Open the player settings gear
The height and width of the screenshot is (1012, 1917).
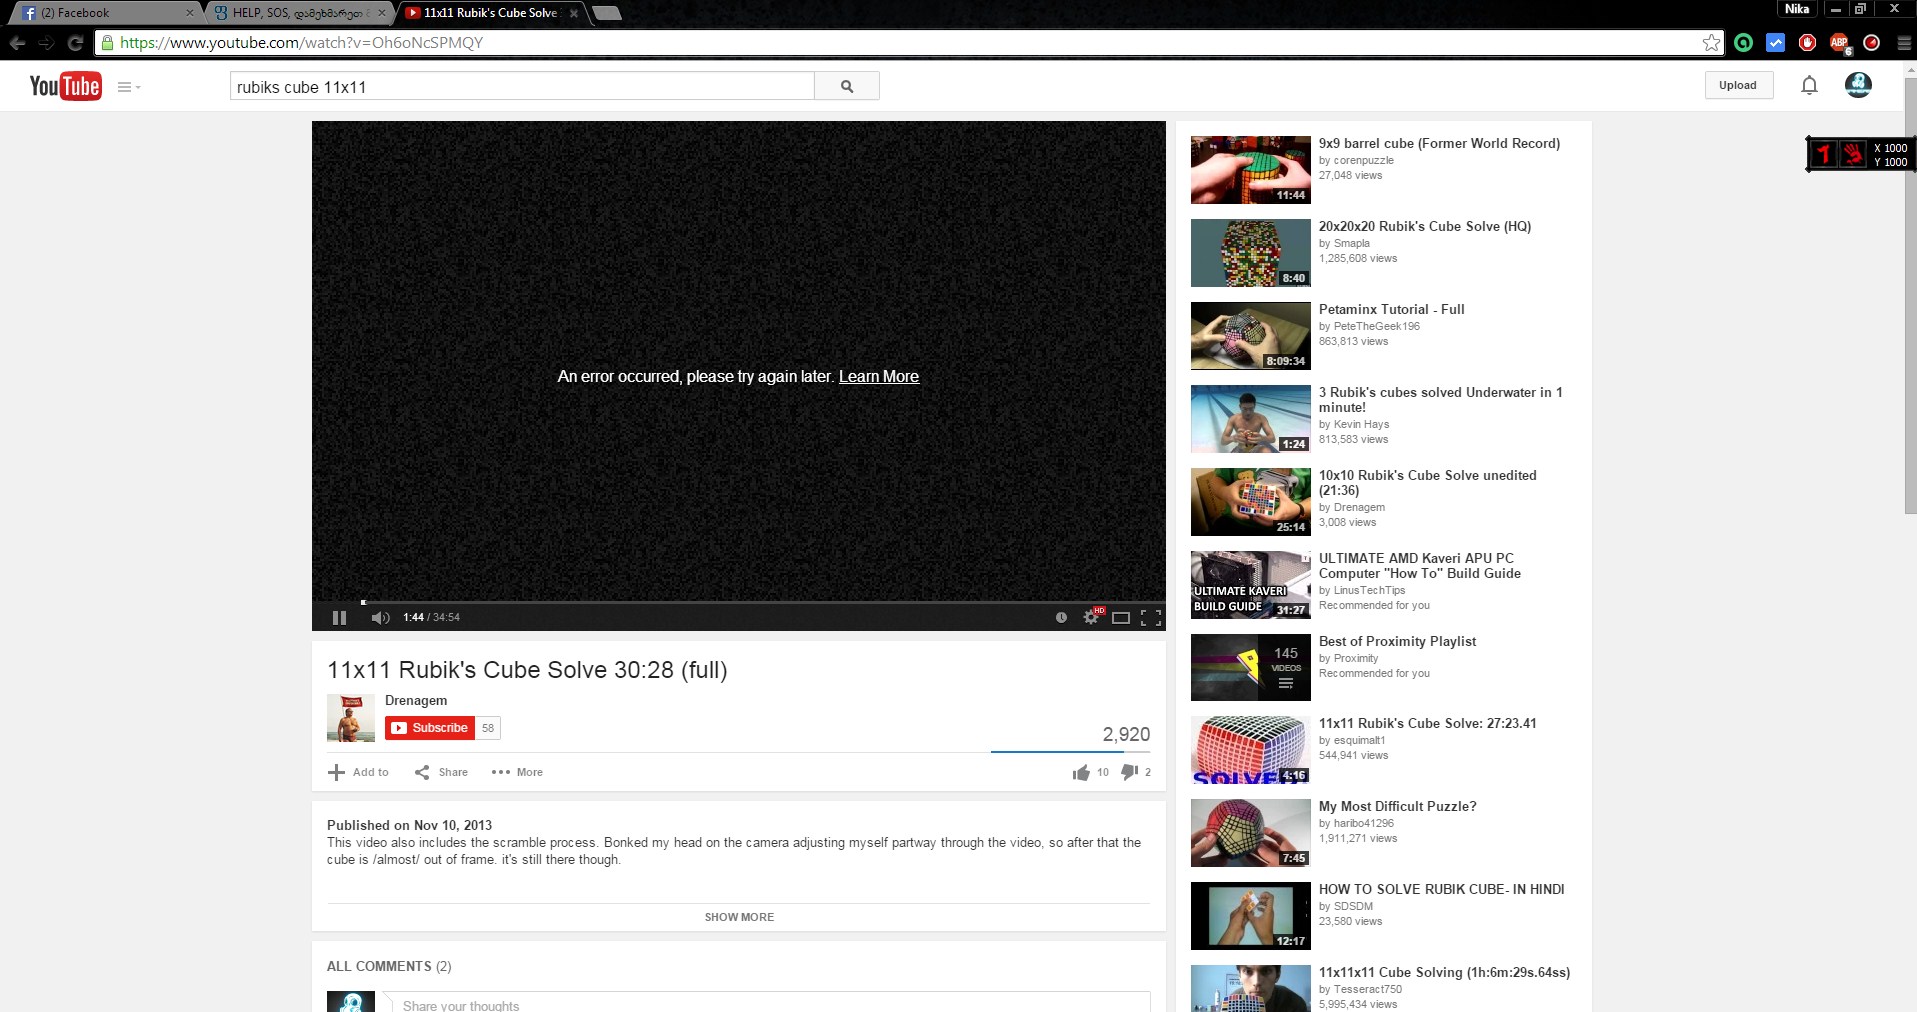(x=1091, y=618)
